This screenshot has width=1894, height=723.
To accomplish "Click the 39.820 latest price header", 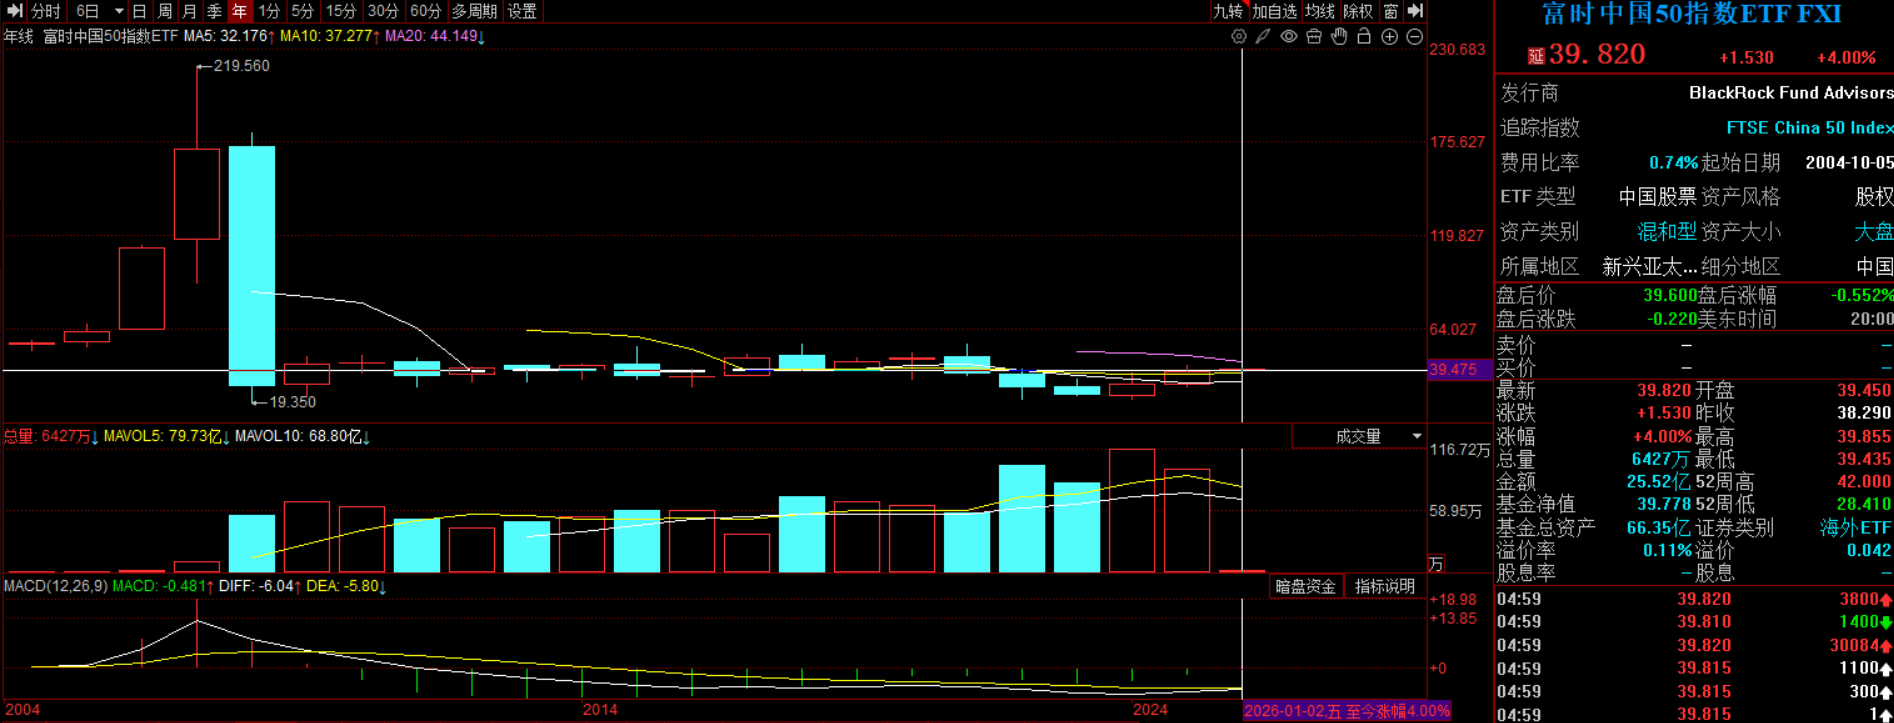I will [x=1597, y=54].
